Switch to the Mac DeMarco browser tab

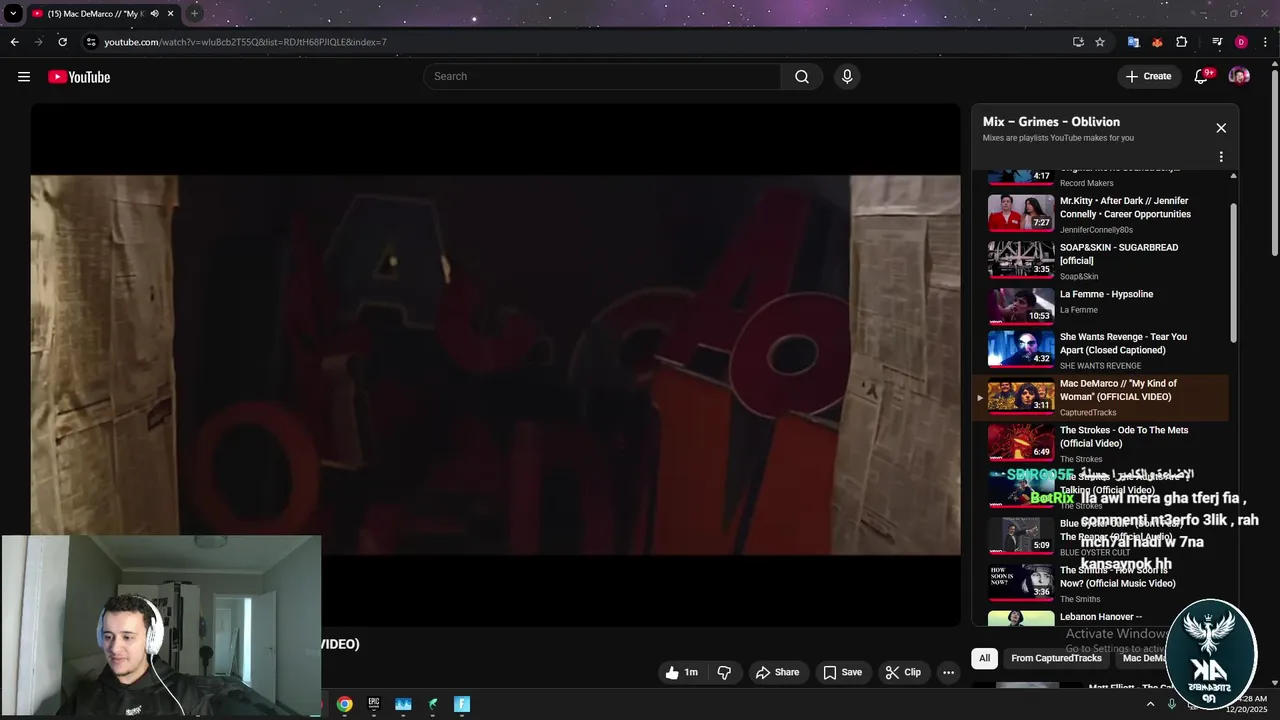click(95, 14)
